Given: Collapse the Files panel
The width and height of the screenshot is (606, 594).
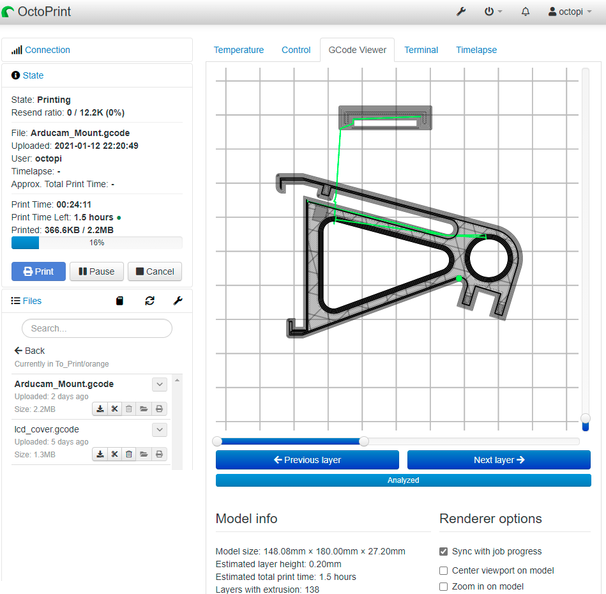Looking at the screenshot, I should (32, 301).
